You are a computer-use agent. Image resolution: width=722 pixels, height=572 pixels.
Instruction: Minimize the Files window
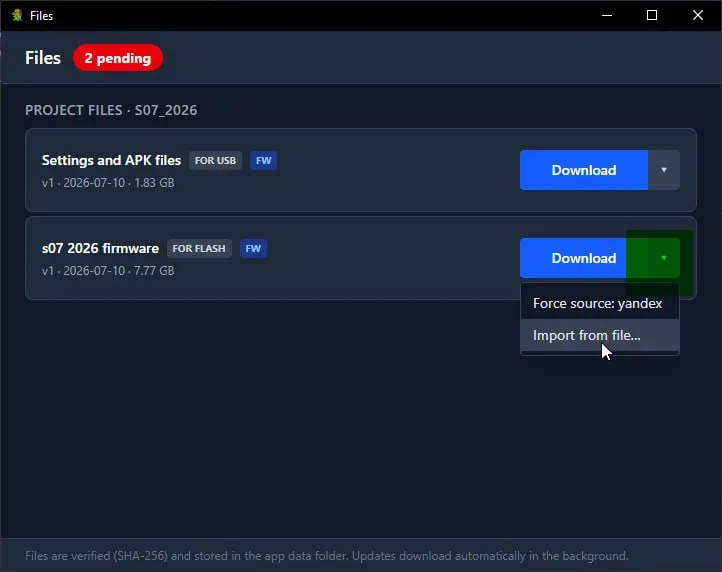point(607,15)
